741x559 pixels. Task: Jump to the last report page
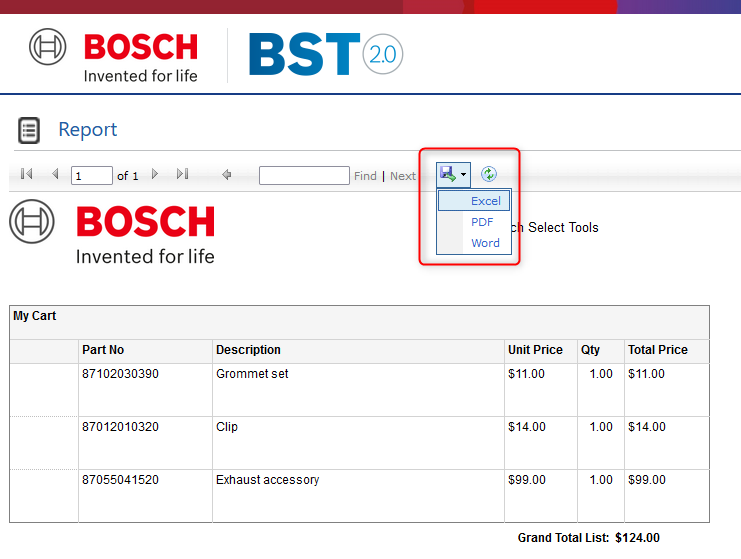182,175
